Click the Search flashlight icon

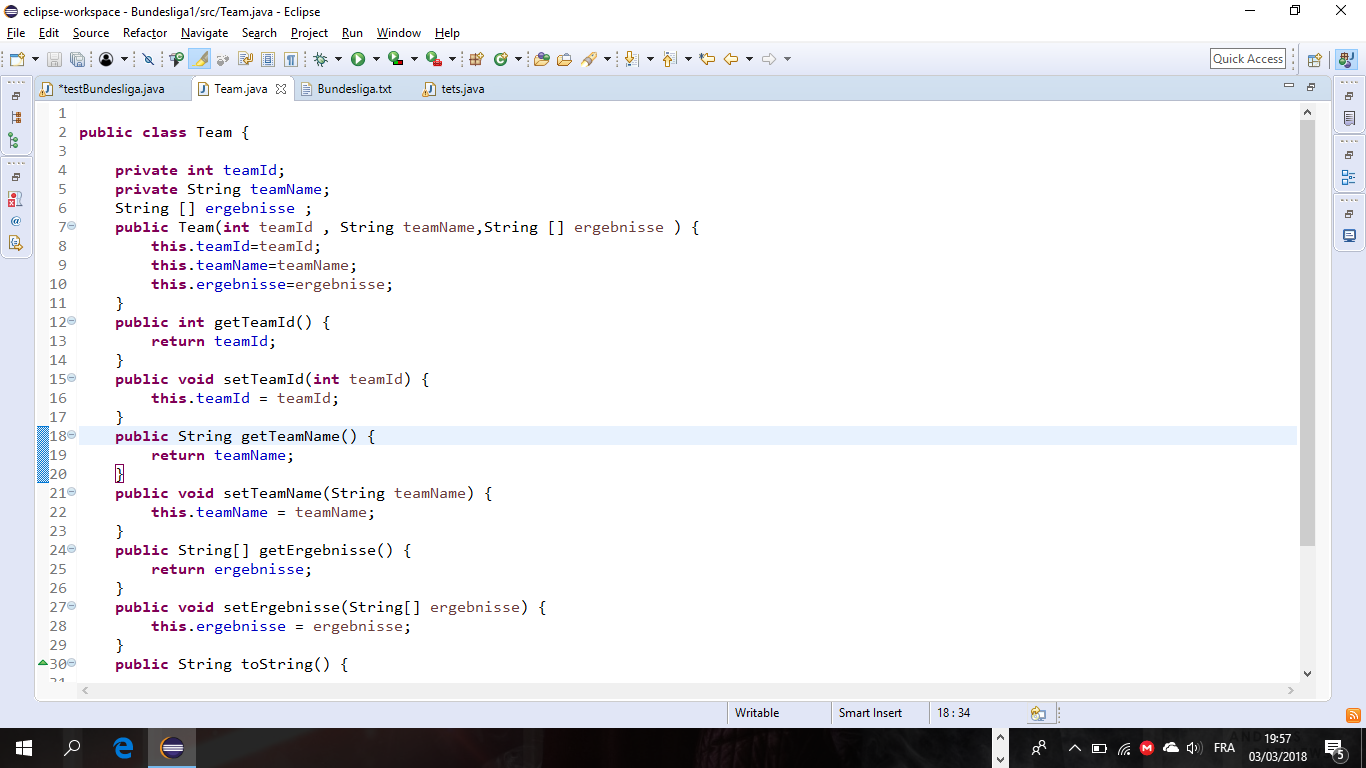pyautogui.click(x=588, y=59)
